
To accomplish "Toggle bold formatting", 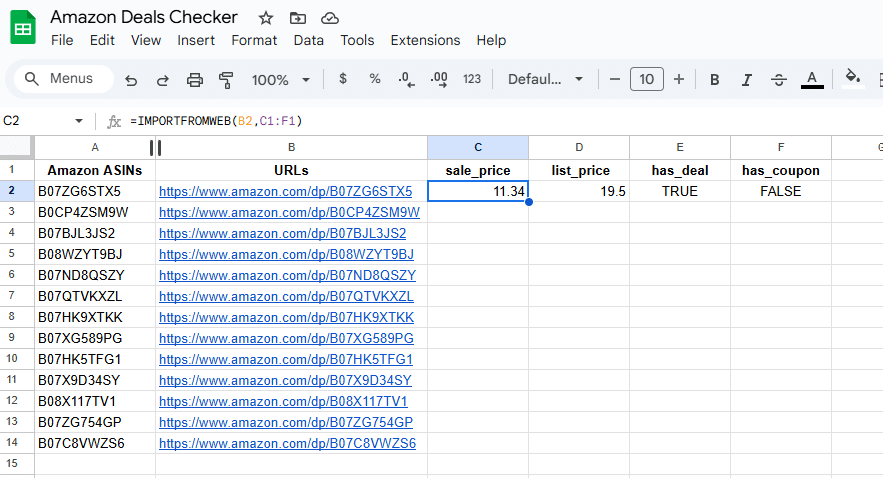I will click(714, 80).
